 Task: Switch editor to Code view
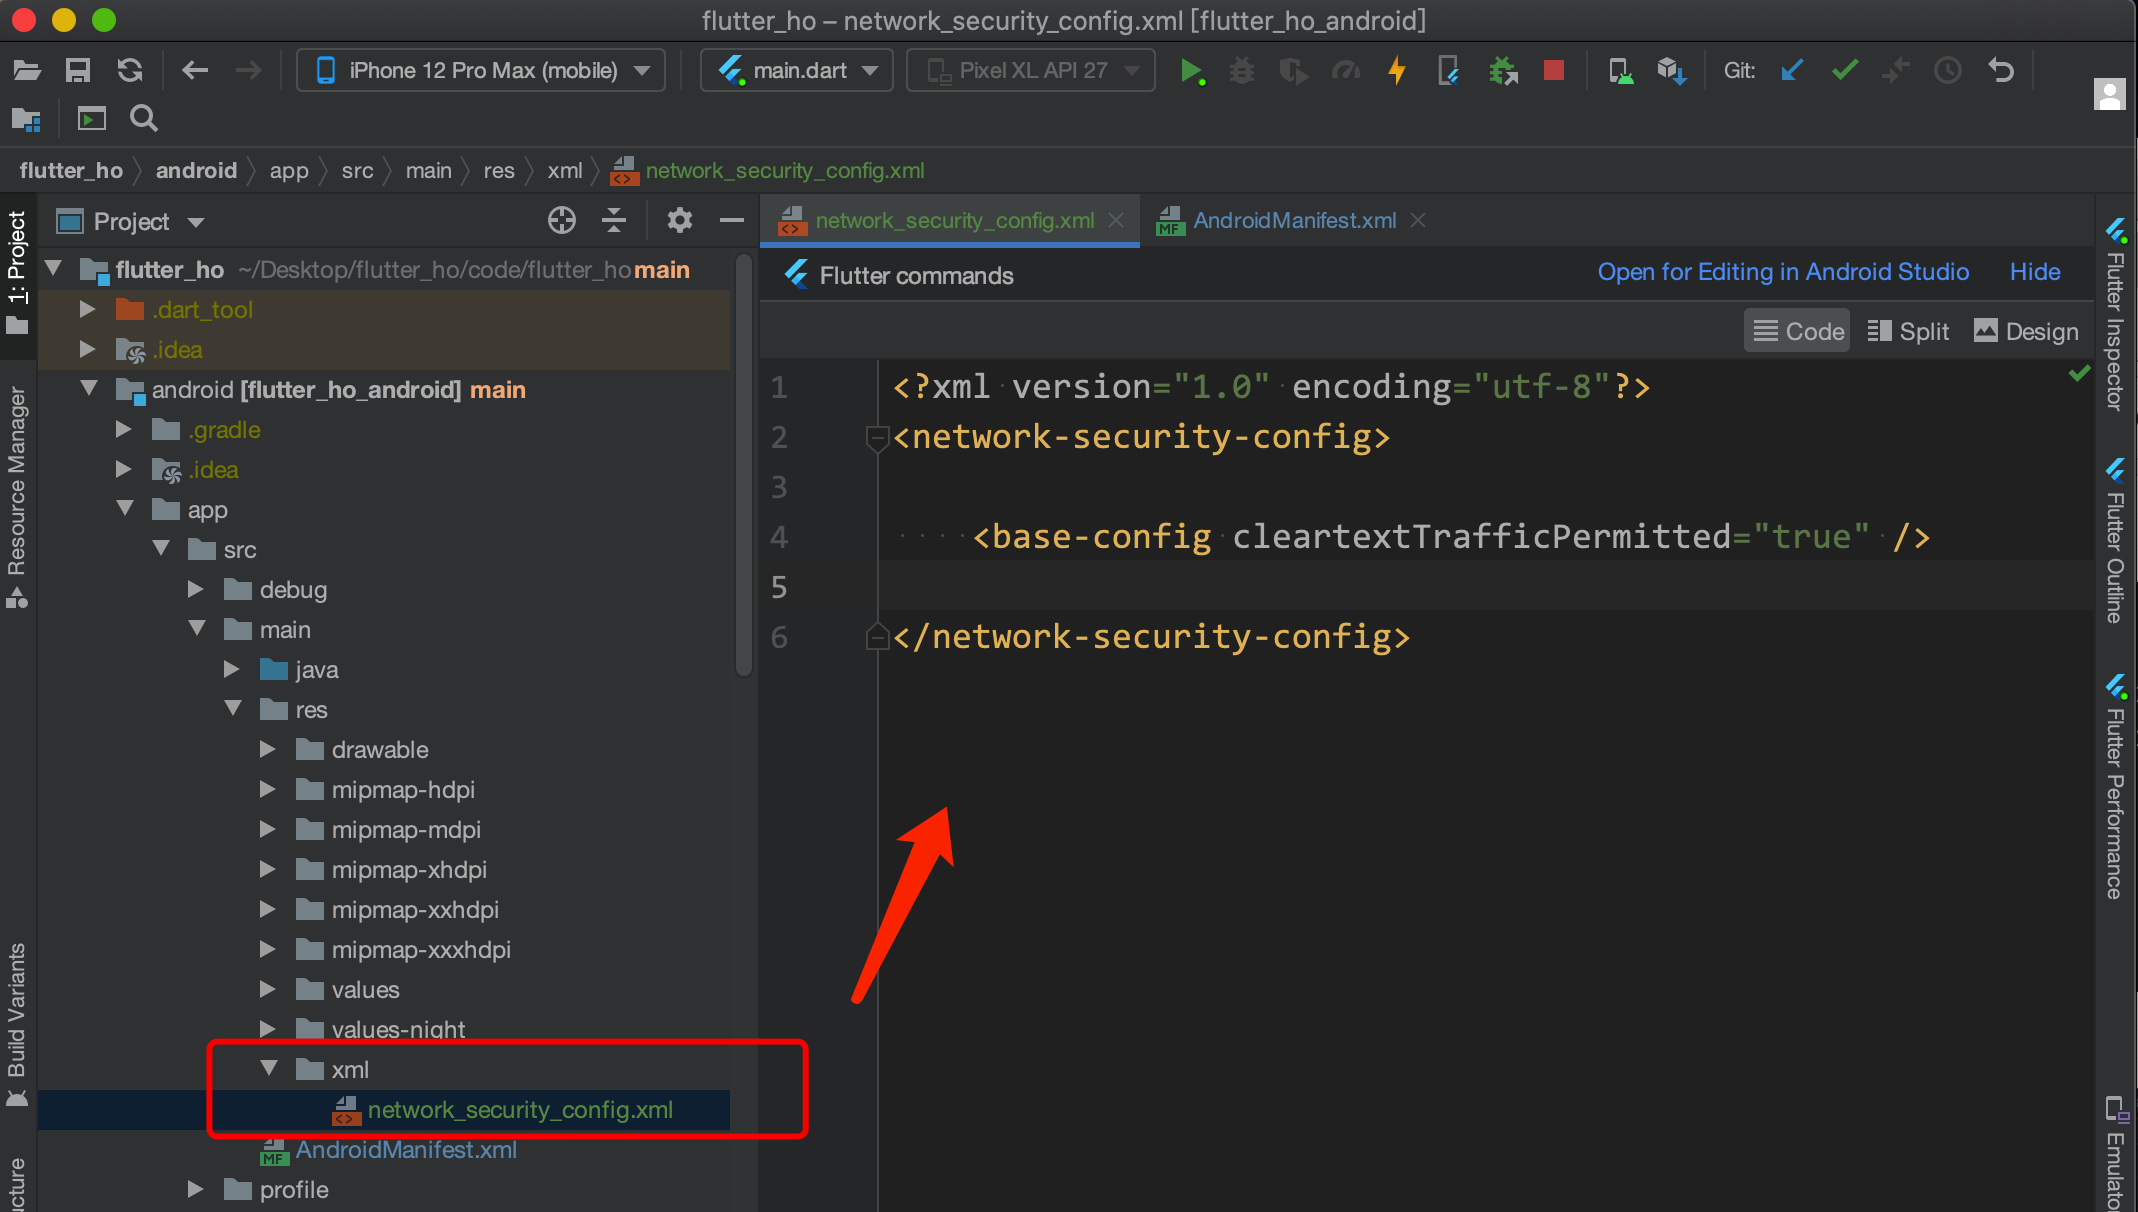tap(1798, 331)
